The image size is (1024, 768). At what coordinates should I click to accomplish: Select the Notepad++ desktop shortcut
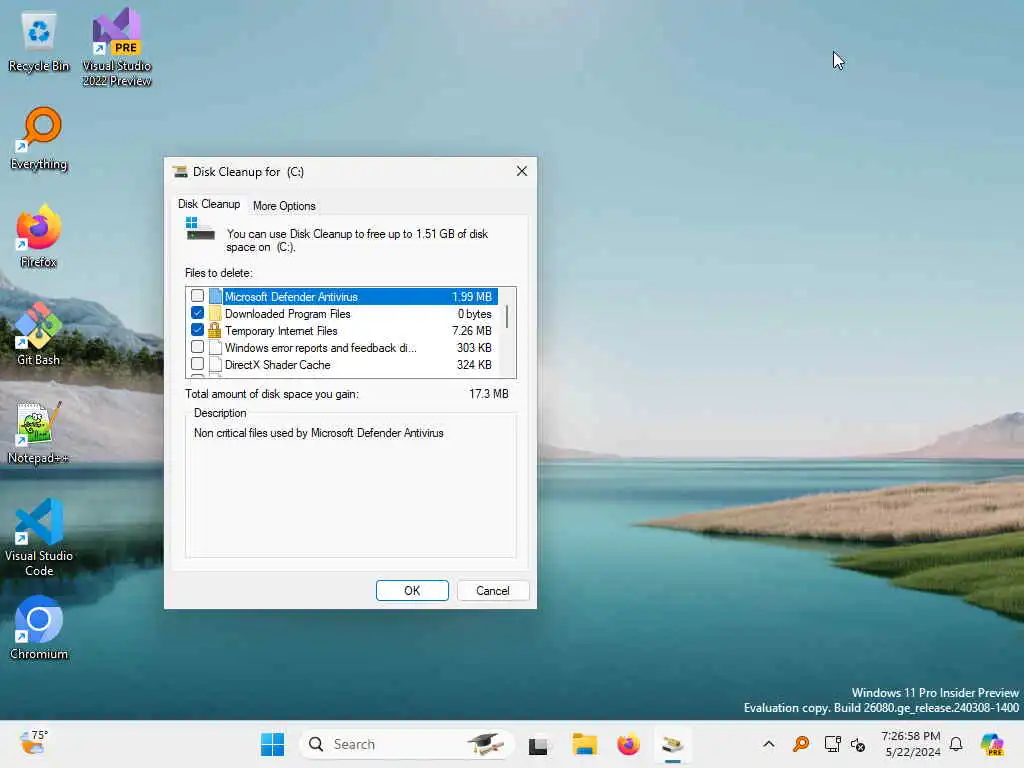[39, 432]
